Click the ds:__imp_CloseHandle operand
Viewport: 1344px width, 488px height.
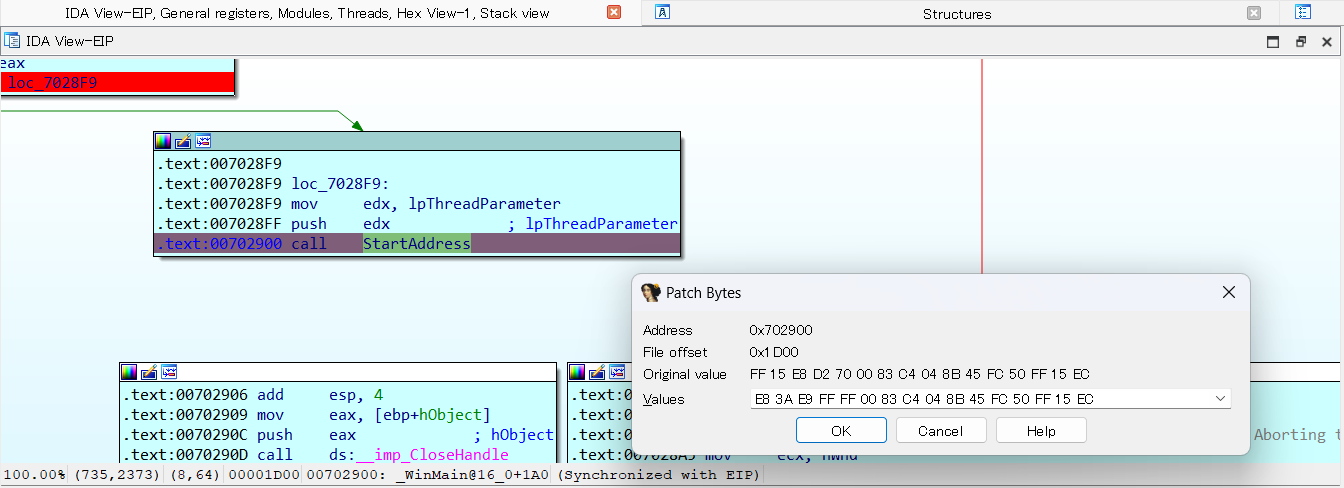(419, 455)
